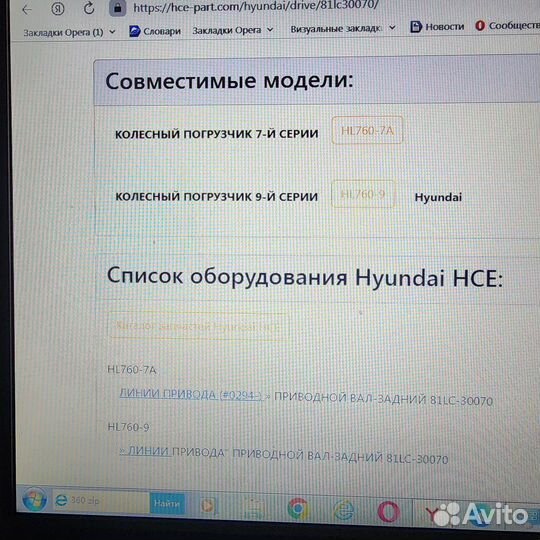Open the ЛИНИИ ПРИВОДА link under HL760-9
Viewport: 540px width, 540px height.
tap(172, 451)
